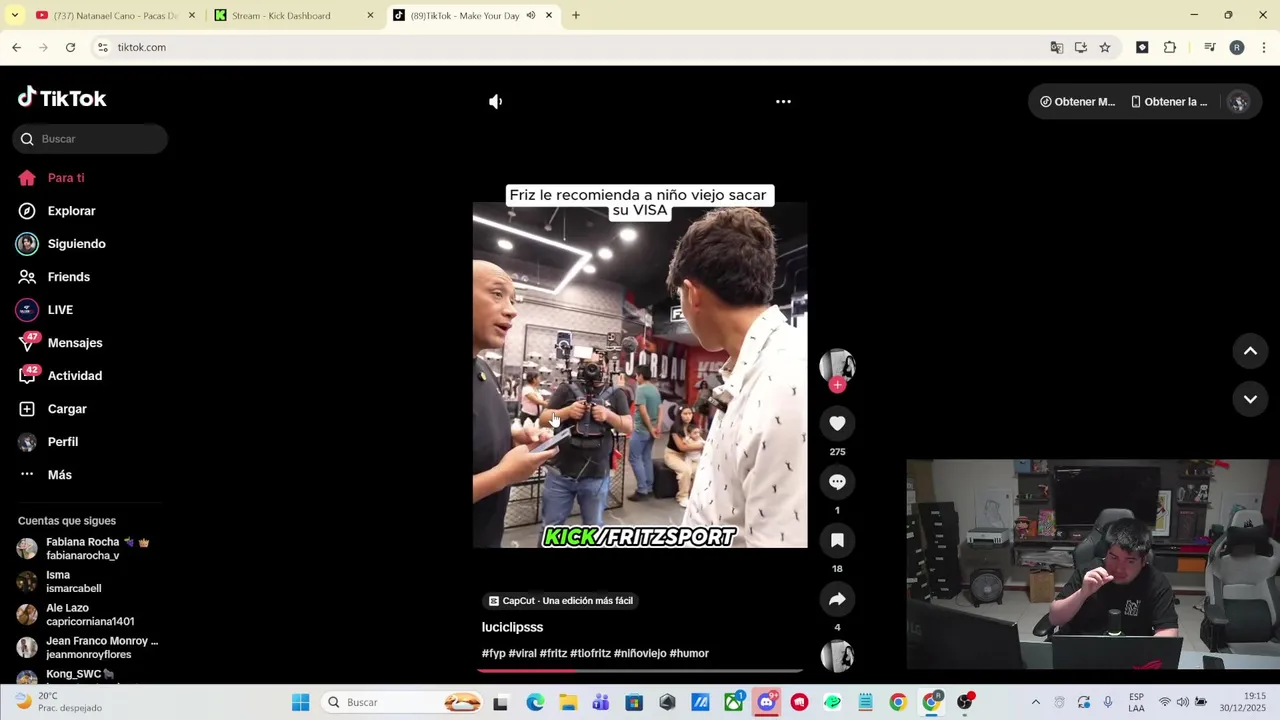Click the tiktok.com address bar
Image resolution: width=1280 pixels, height=720 pixels.
click(570, 47)
